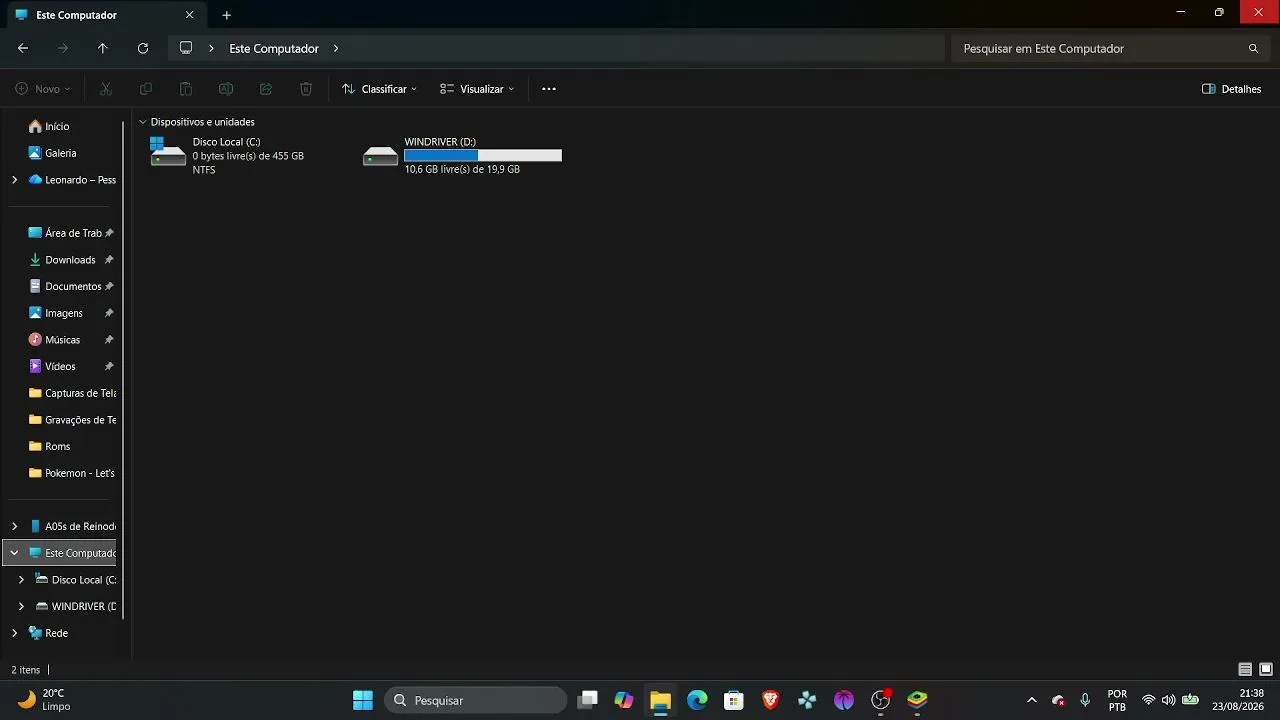This screenshot has width=1280, height=720.
Task: Collapse the Dispositivos e unidades group
Action: point(142,122)
